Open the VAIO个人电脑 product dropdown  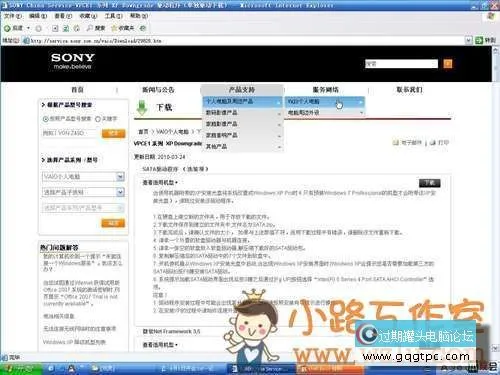(x=83, y=176)
